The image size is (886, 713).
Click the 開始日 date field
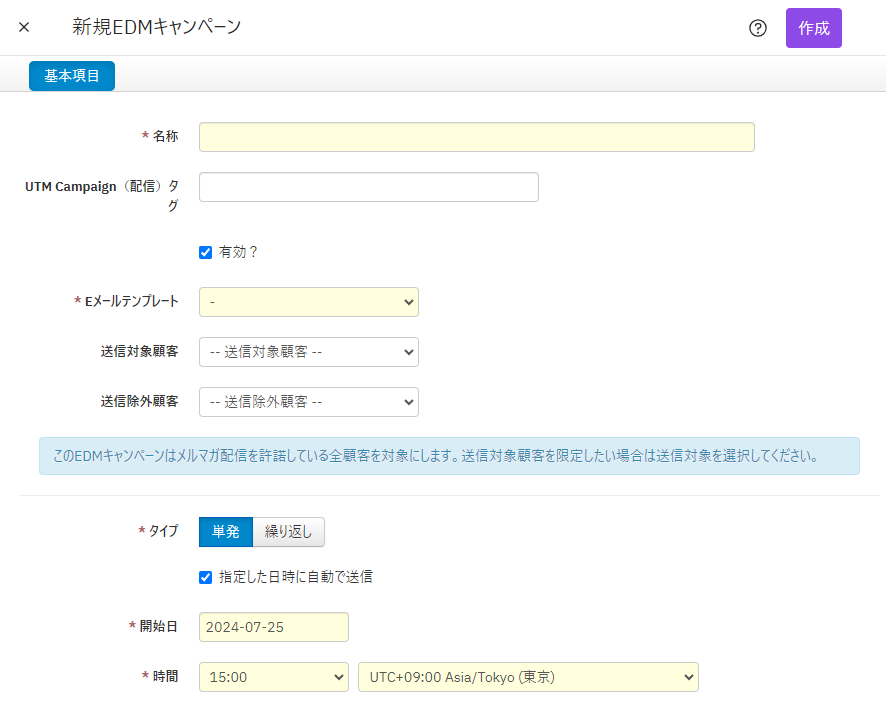[x=273, y=627]
